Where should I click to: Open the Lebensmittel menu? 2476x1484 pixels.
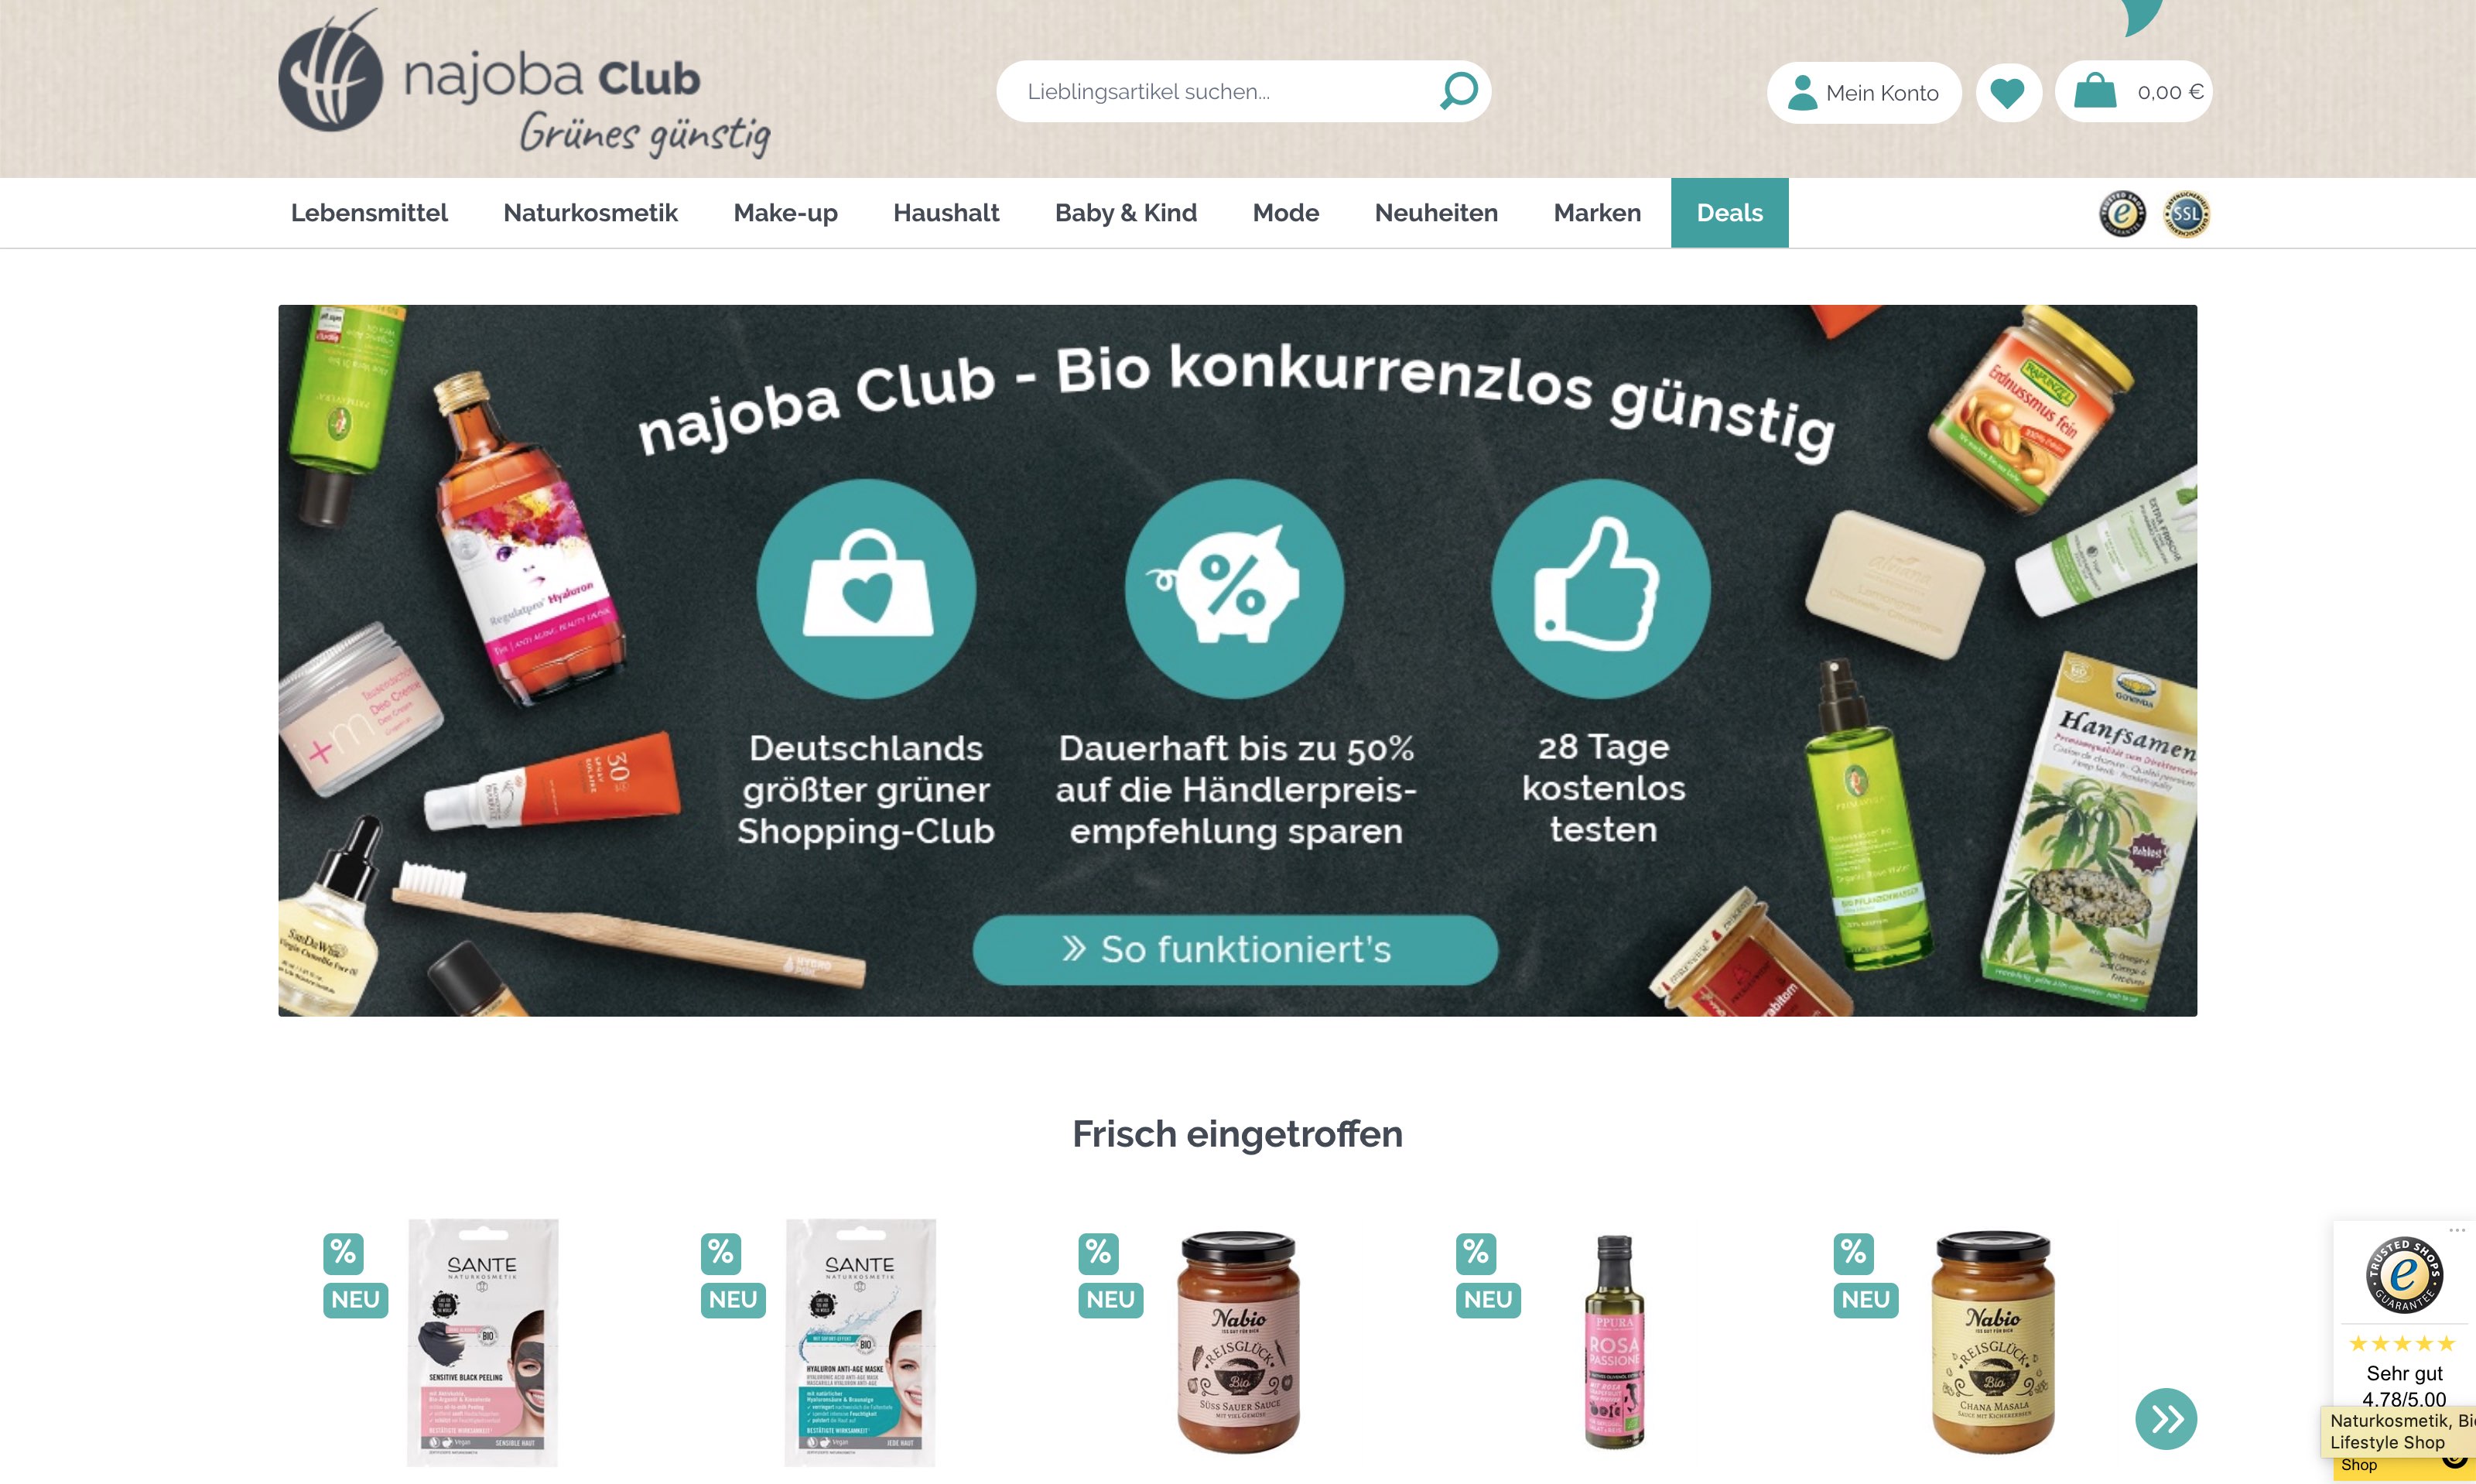pyautogui.click(x=369, y=213)
